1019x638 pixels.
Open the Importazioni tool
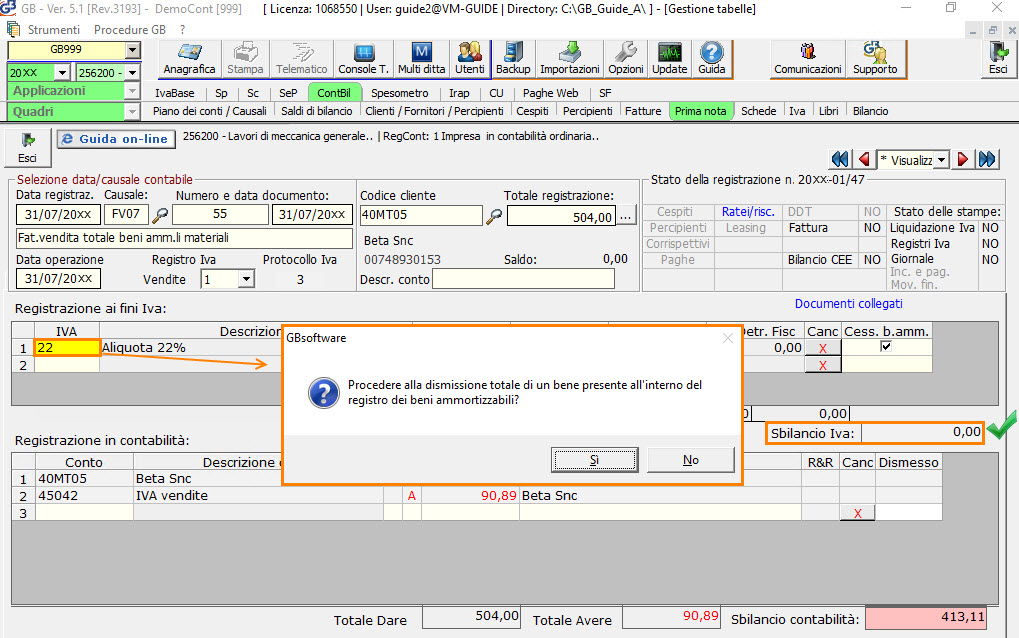[570, 58]
